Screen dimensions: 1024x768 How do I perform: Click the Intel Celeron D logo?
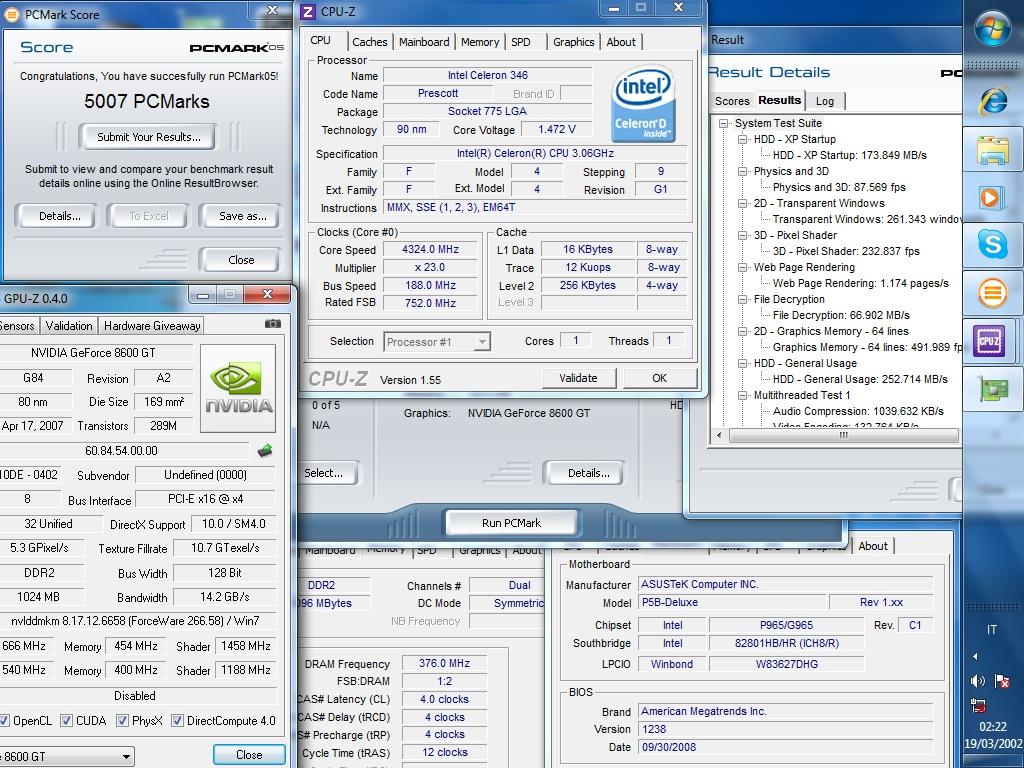643,104
